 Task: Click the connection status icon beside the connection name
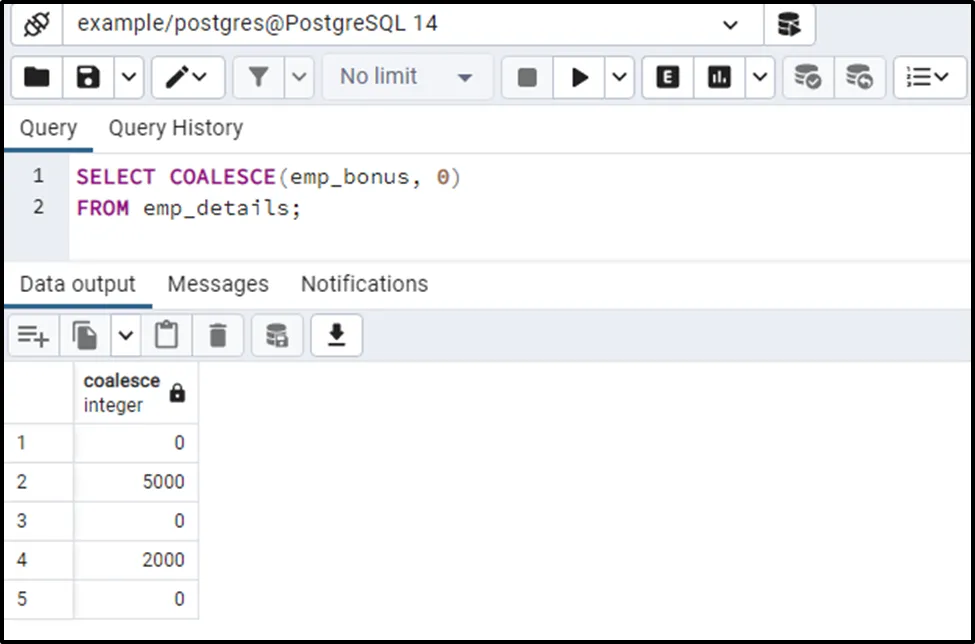tap(36, 24)
